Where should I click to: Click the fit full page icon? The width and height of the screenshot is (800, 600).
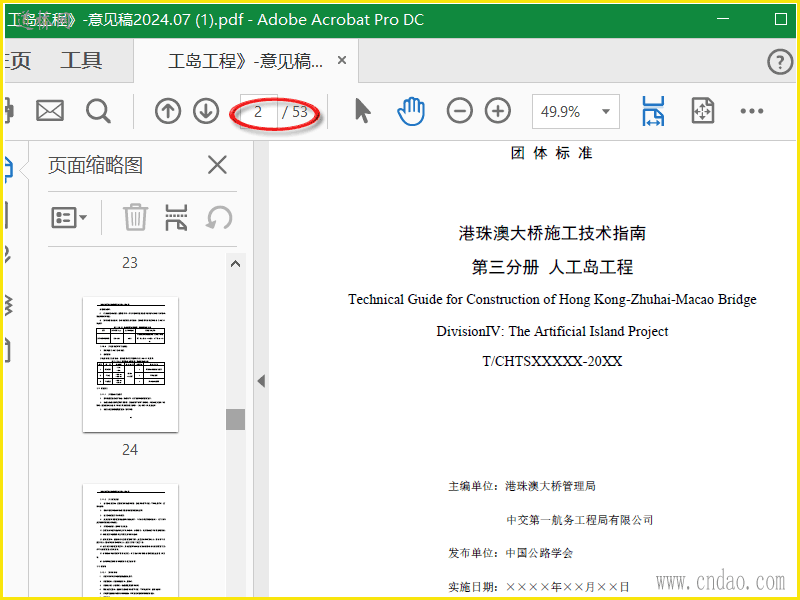coord(703,111)
